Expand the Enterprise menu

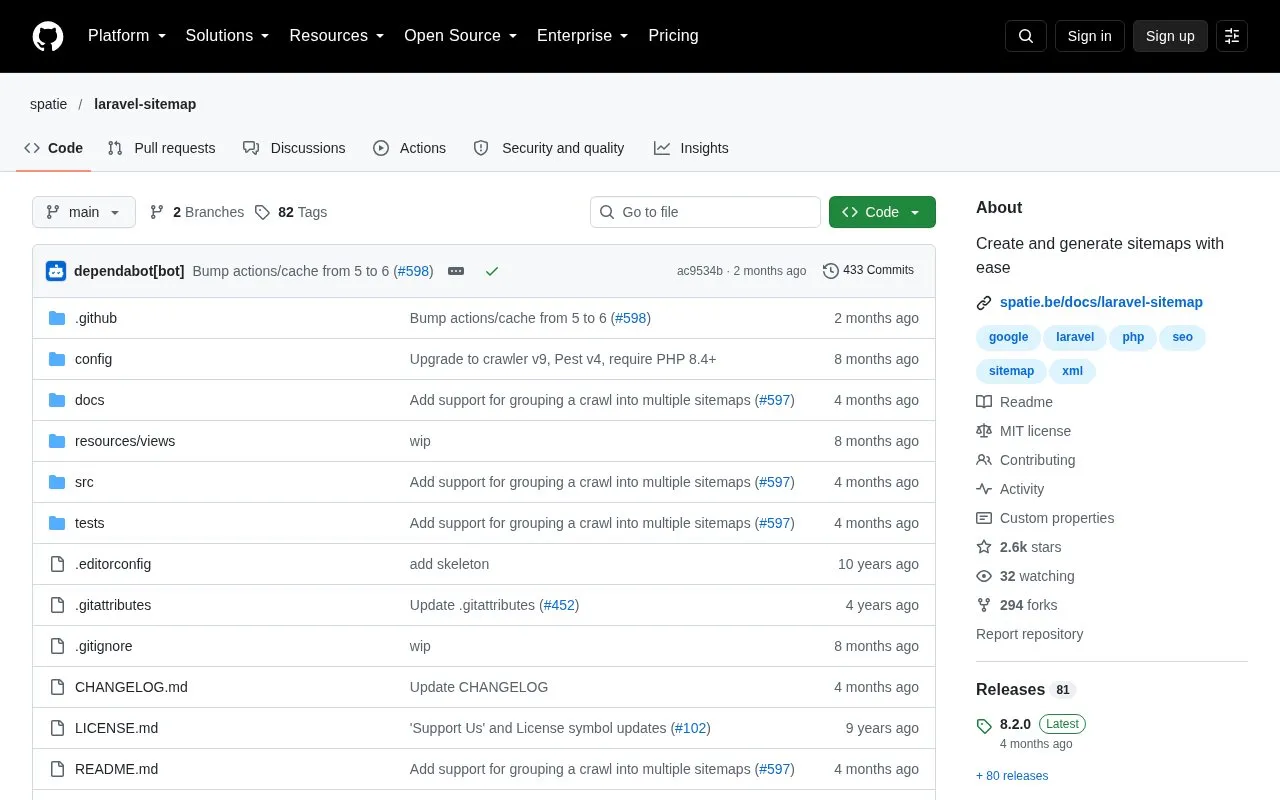[583, 36]
